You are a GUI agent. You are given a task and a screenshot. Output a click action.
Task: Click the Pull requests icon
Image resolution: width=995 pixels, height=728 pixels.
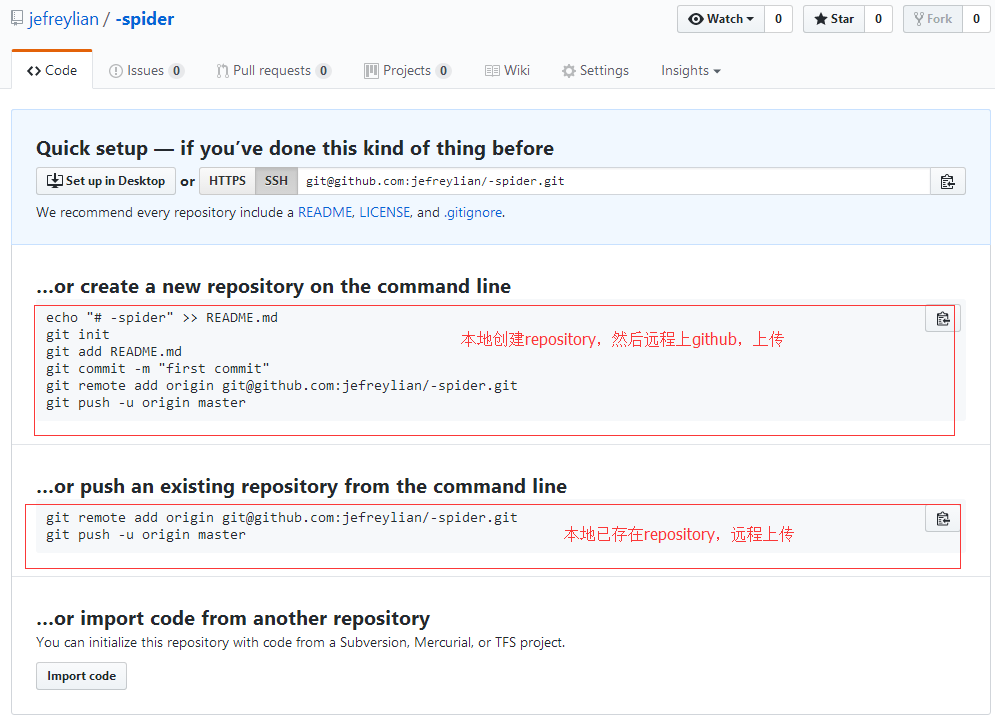point(222,71)
